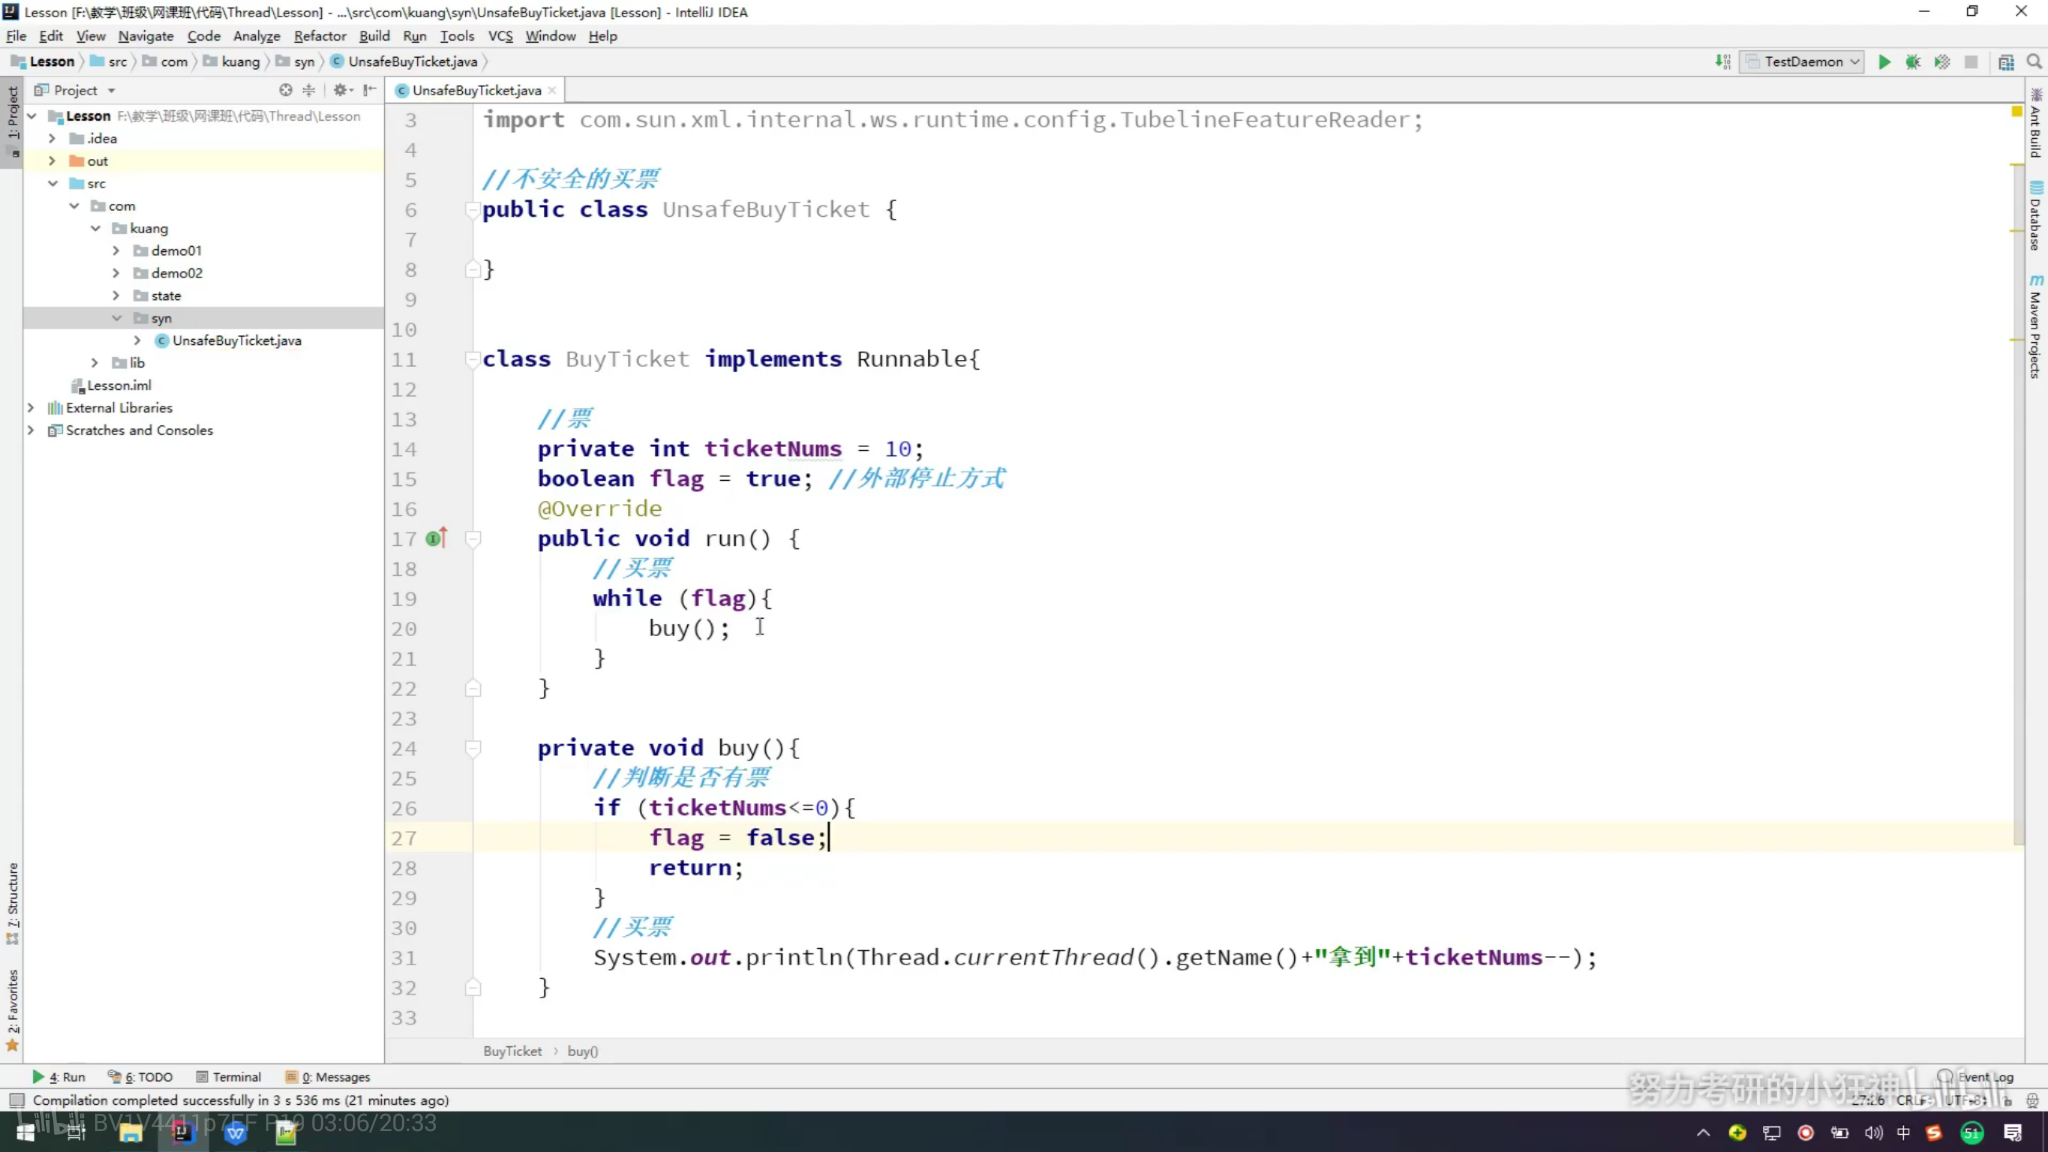Open the Refactor menu

[x=320, y=36]
